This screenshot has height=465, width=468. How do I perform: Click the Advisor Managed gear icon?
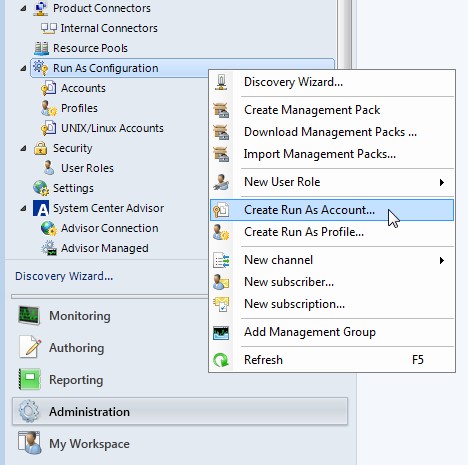[x=49, y=248]
